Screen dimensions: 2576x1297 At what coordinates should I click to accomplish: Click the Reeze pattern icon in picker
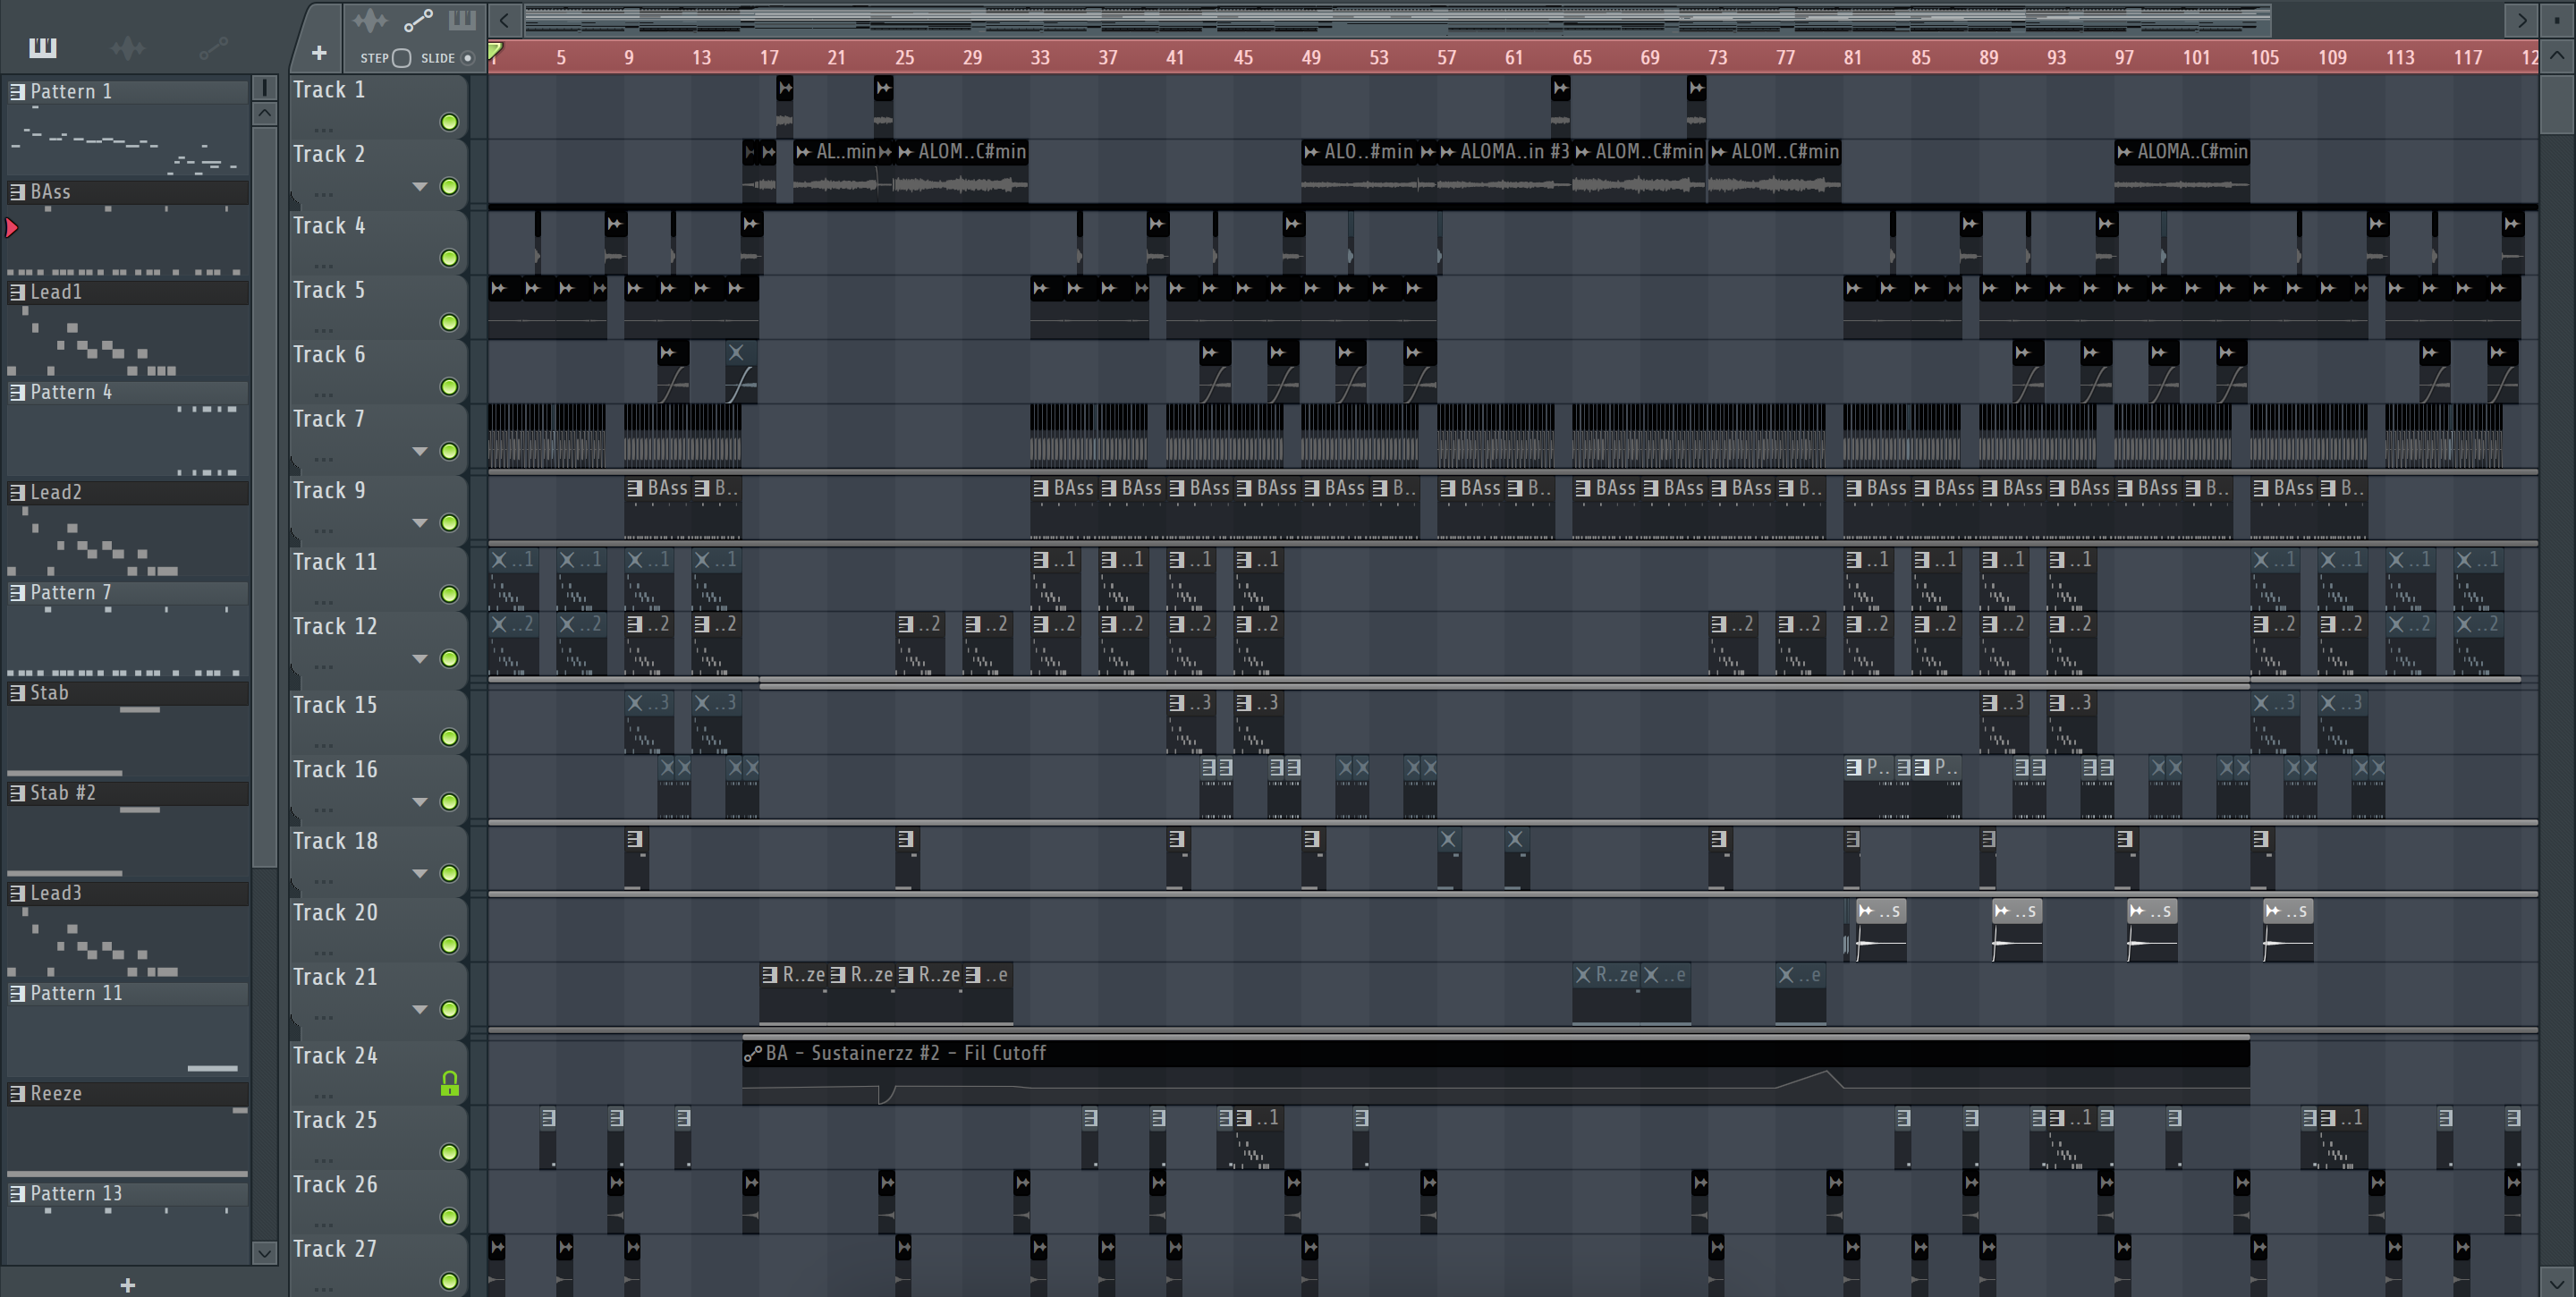[x=17, y=1094]
